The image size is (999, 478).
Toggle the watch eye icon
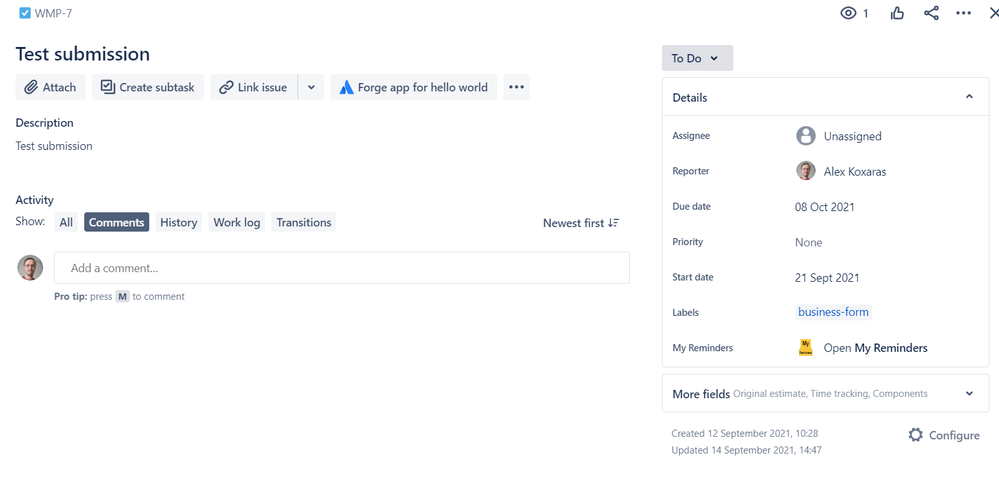(848, 13)
